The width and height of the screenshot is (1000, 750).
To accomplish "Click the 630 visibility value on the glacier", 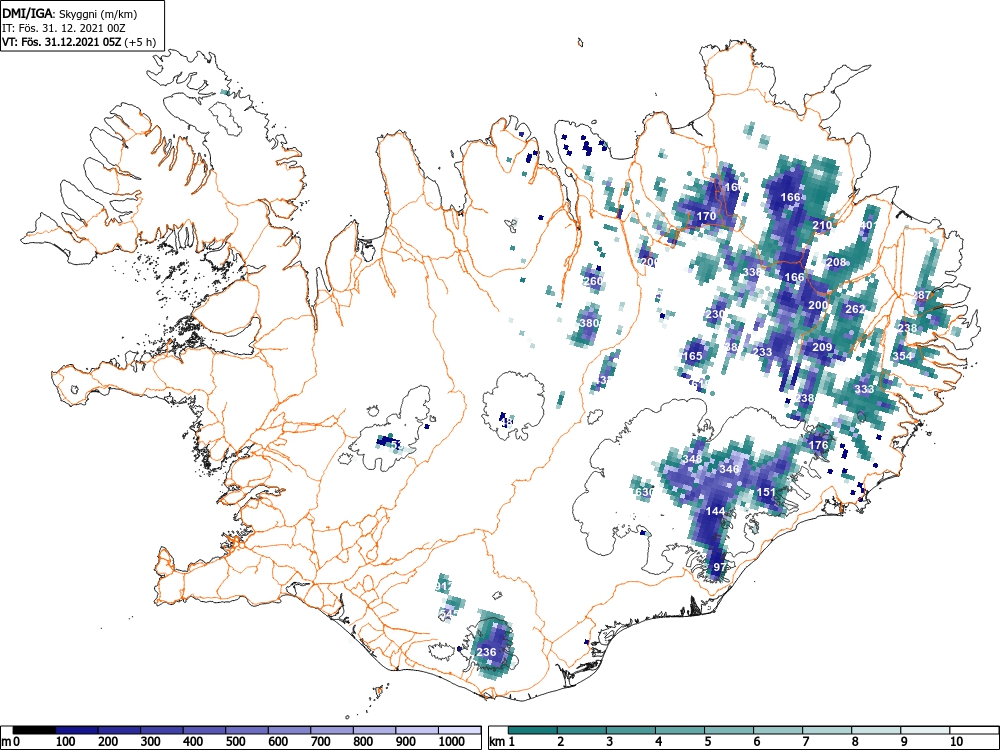I will click(645, 492).
